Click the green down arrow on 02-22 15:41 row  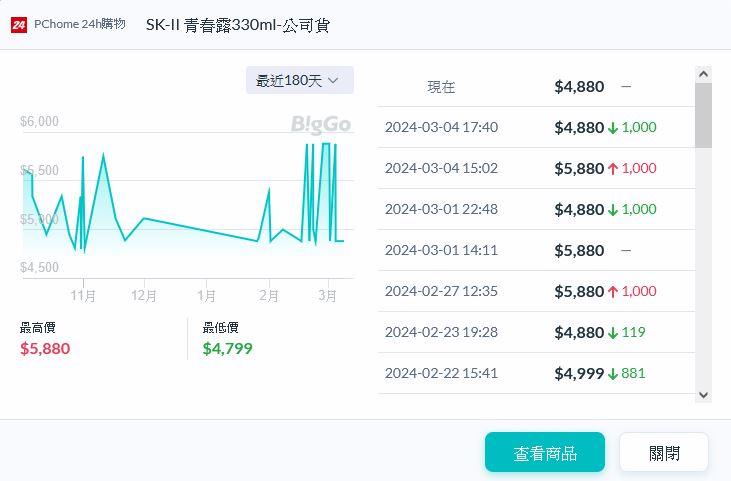click(x=613, y=374)
